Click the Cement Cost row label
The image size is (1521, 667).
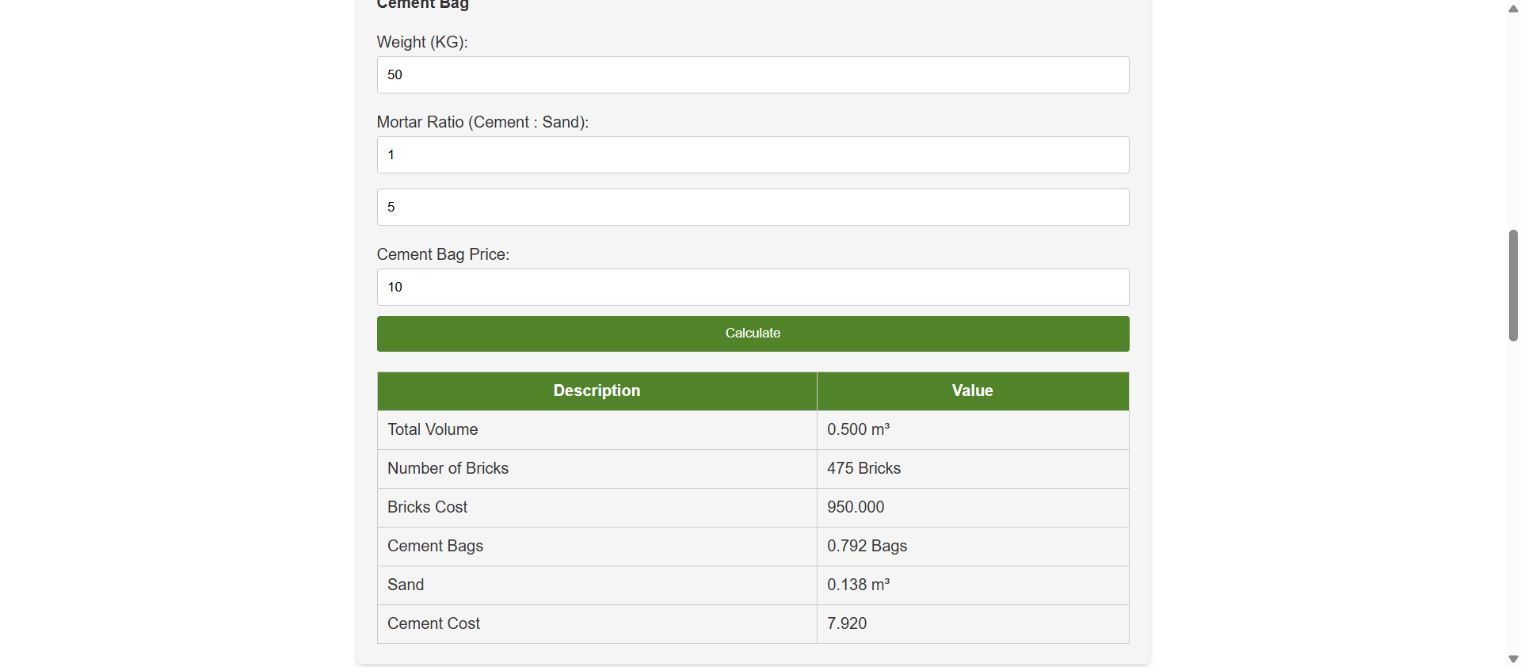(x=434, y=624)
